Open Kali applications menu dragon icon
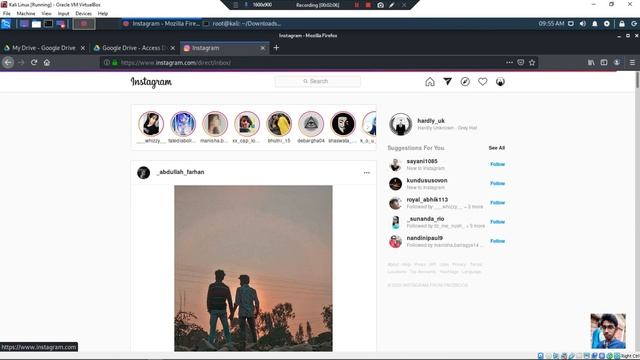This screenshot has height=360, width=640. coord(6,24)
